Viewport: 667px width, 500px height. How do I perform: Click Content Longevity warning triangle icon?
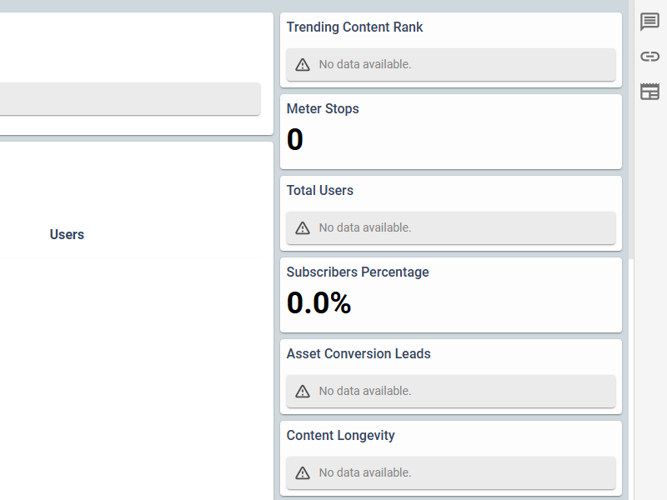tap(303, 473)
